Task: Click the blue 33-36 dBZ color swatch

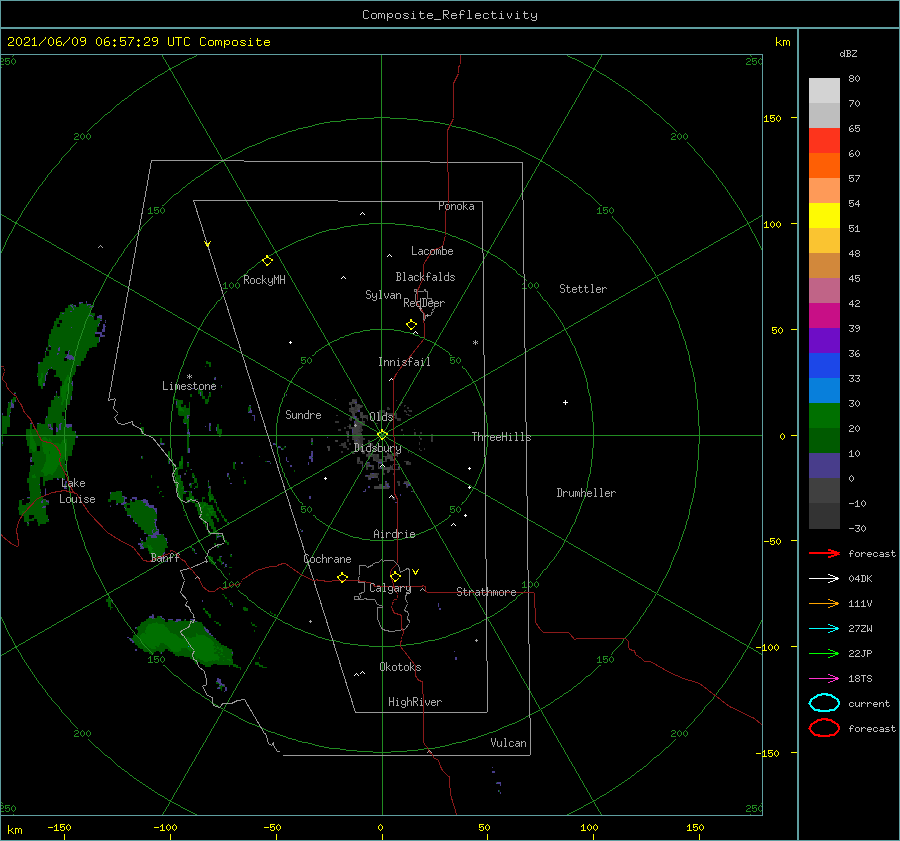Action: 824,366
